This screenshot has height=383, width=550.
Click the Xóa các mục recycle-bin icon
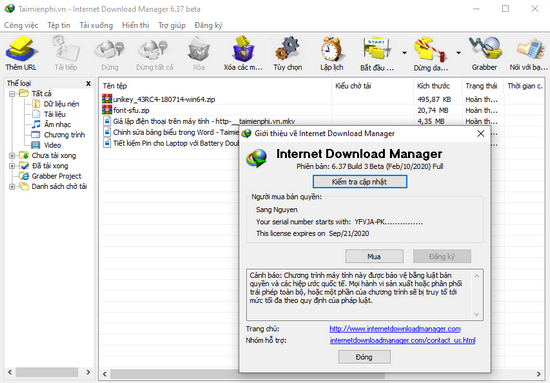point(243,49)
